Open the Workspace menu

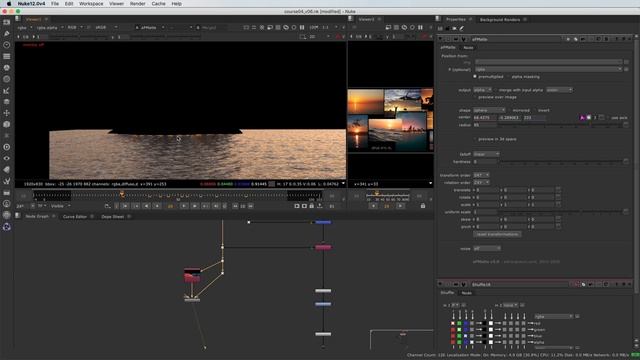(91, 4)
